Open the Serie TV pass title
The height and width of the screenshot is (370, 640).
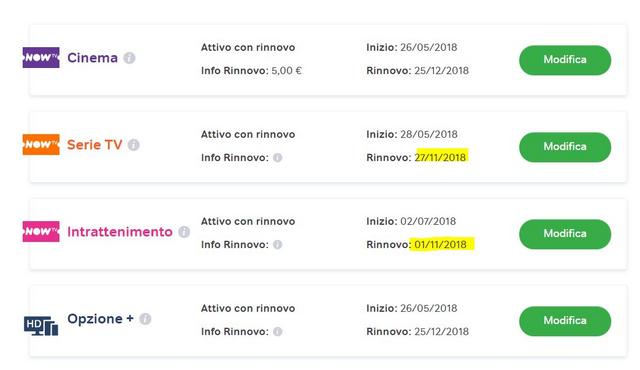click(95, 145)
